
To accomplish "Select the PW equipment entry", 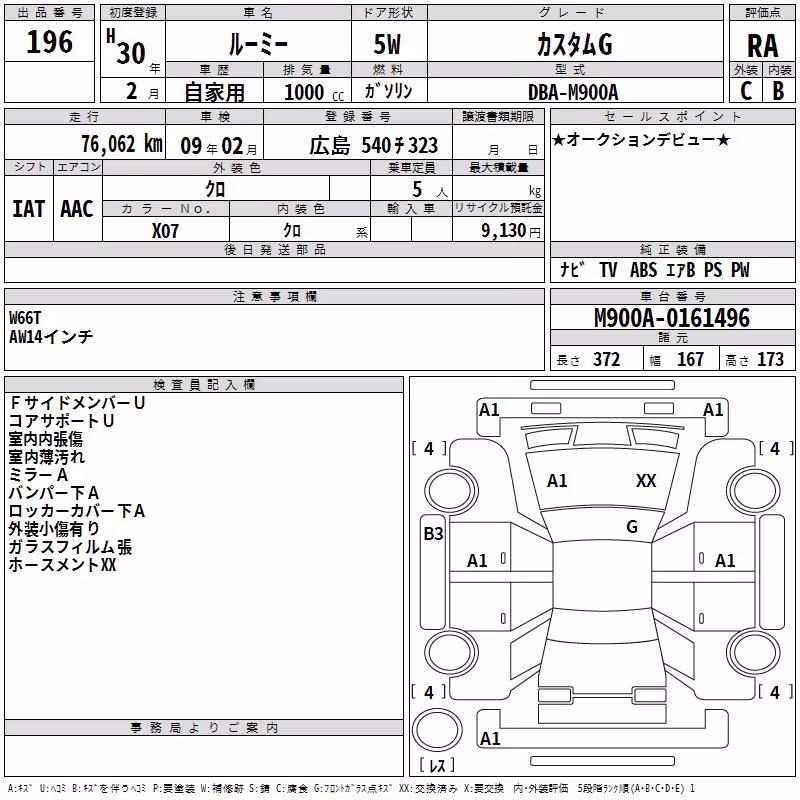I will [x=740, y=270].
